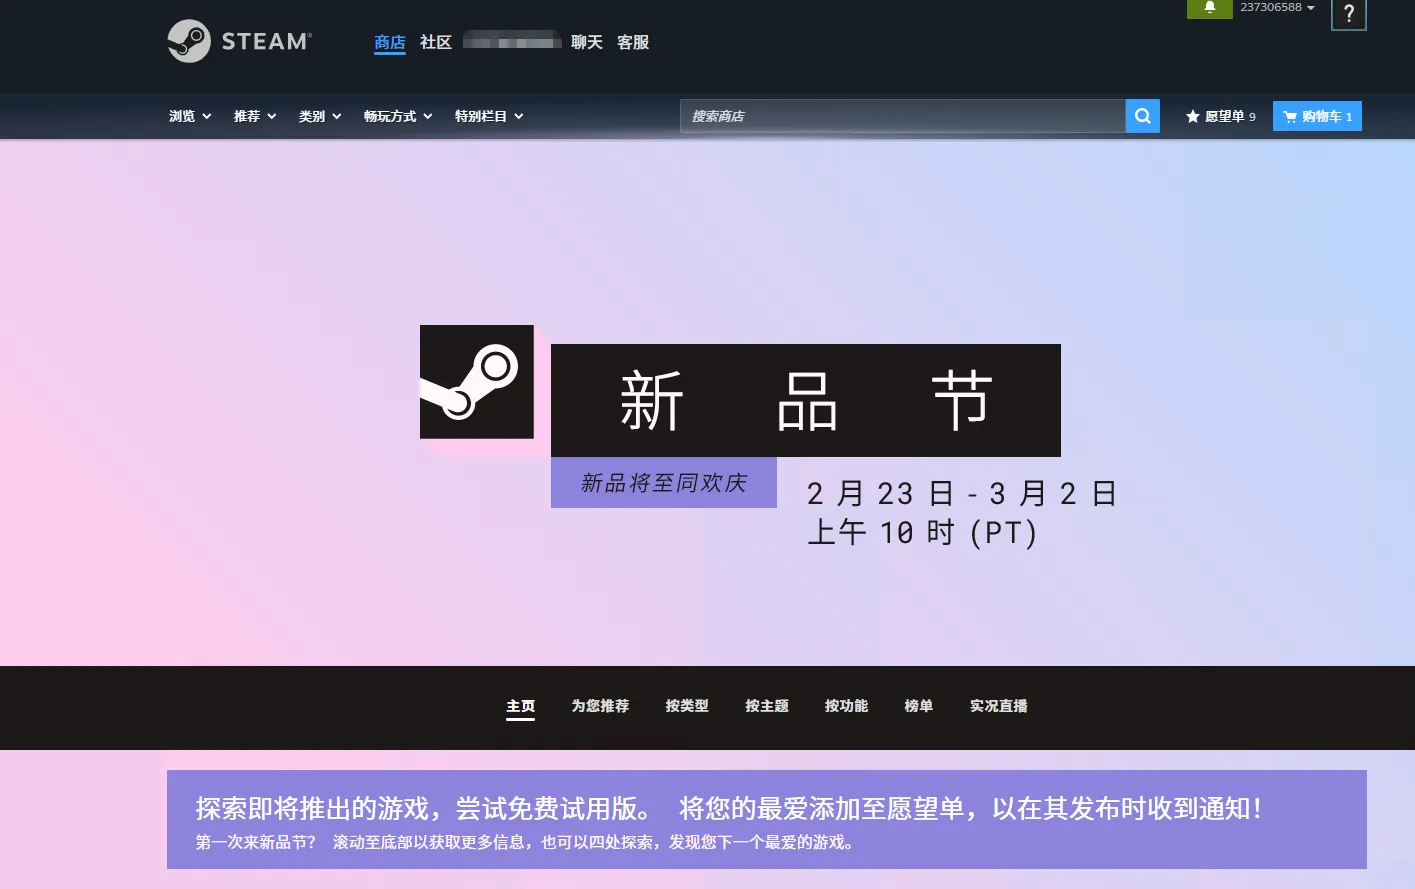Expand the 浏览 dropdown menu
1415x889 pixels.
190,116
